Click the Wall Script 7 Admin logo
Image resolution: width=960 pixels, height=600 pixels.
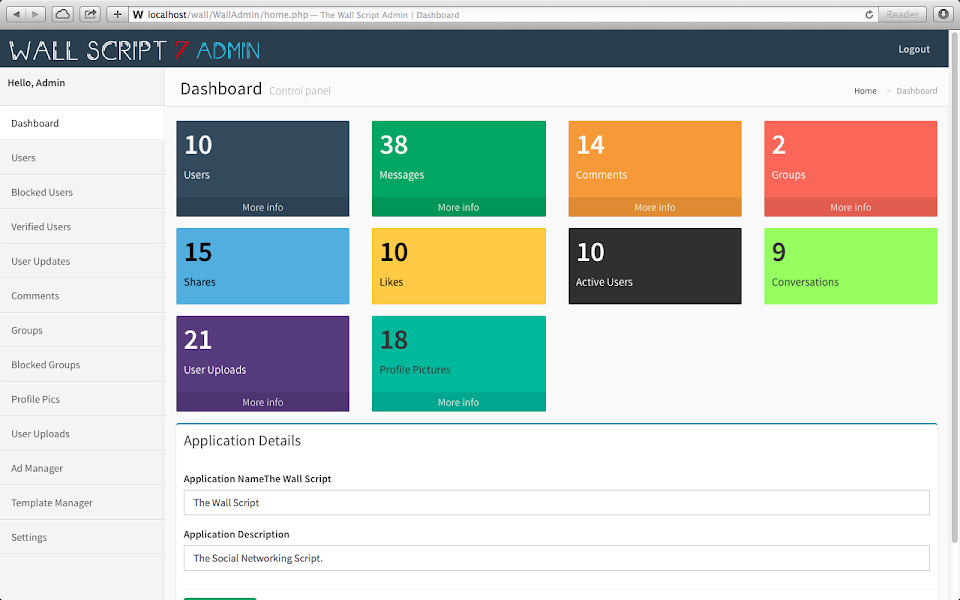click(135, 50)
